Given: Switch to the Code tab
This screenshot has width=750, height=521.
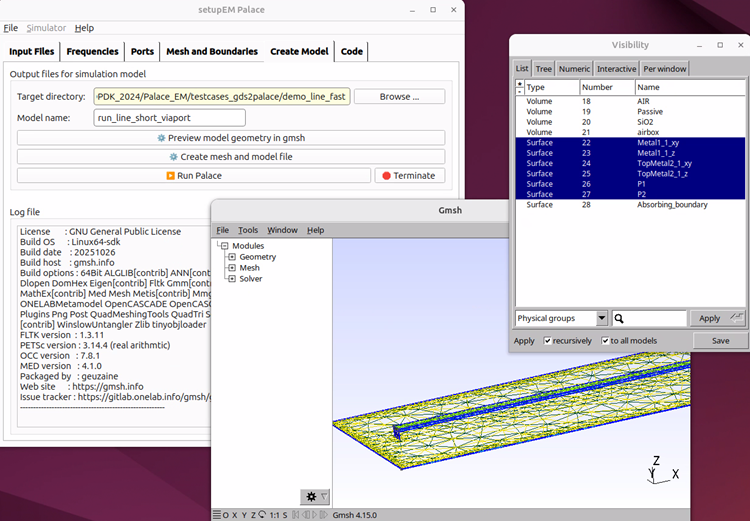Looking at the screenshot, I should tap(352, 51).
